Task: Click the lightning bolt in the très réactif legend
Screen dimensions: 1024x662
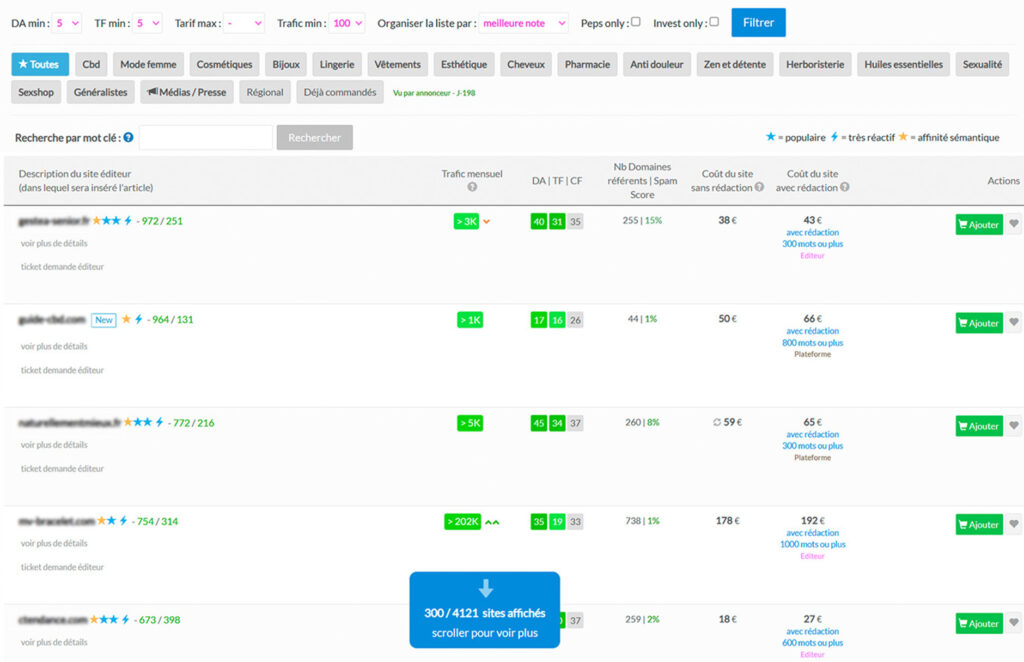Action: coord(834,137)
